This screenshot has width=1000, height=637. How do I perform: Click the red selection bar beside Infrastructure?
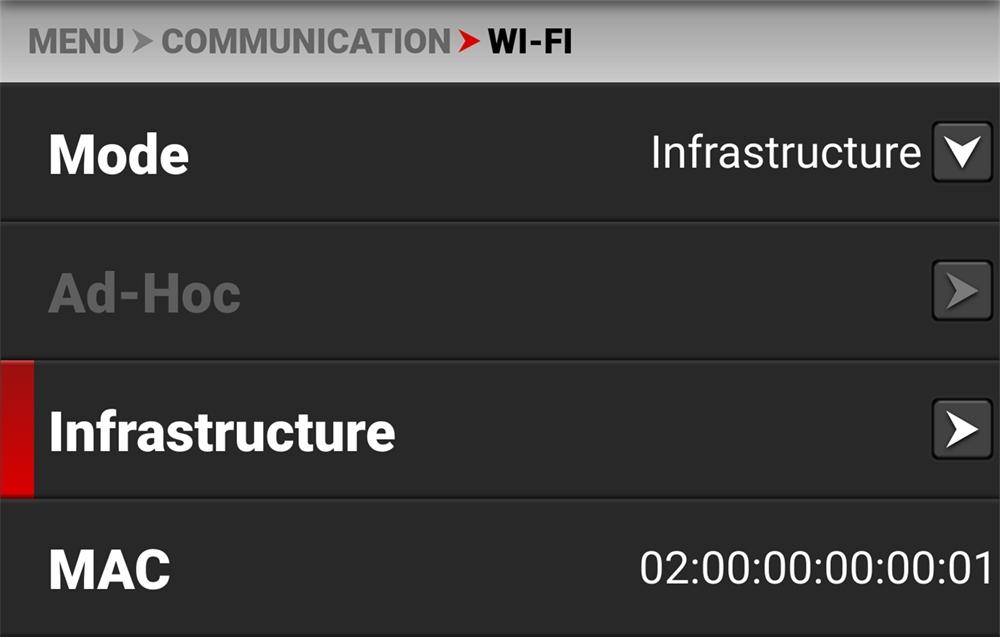17,430
